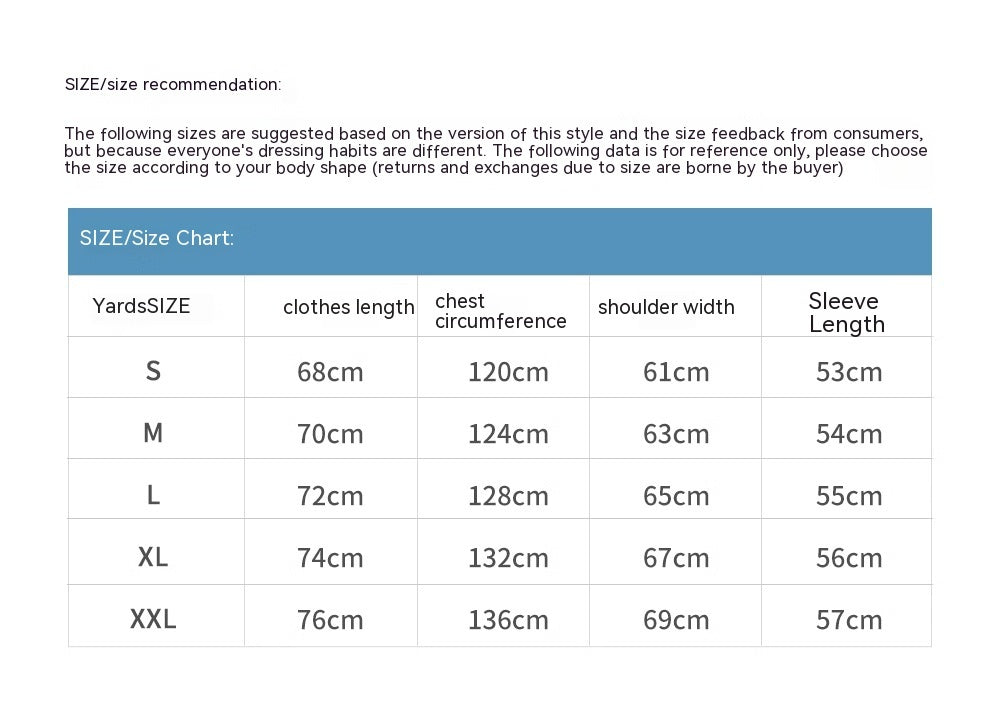Select the M size row label
The height and width of the screenshot is (708, 1000).
click(153, 433)
